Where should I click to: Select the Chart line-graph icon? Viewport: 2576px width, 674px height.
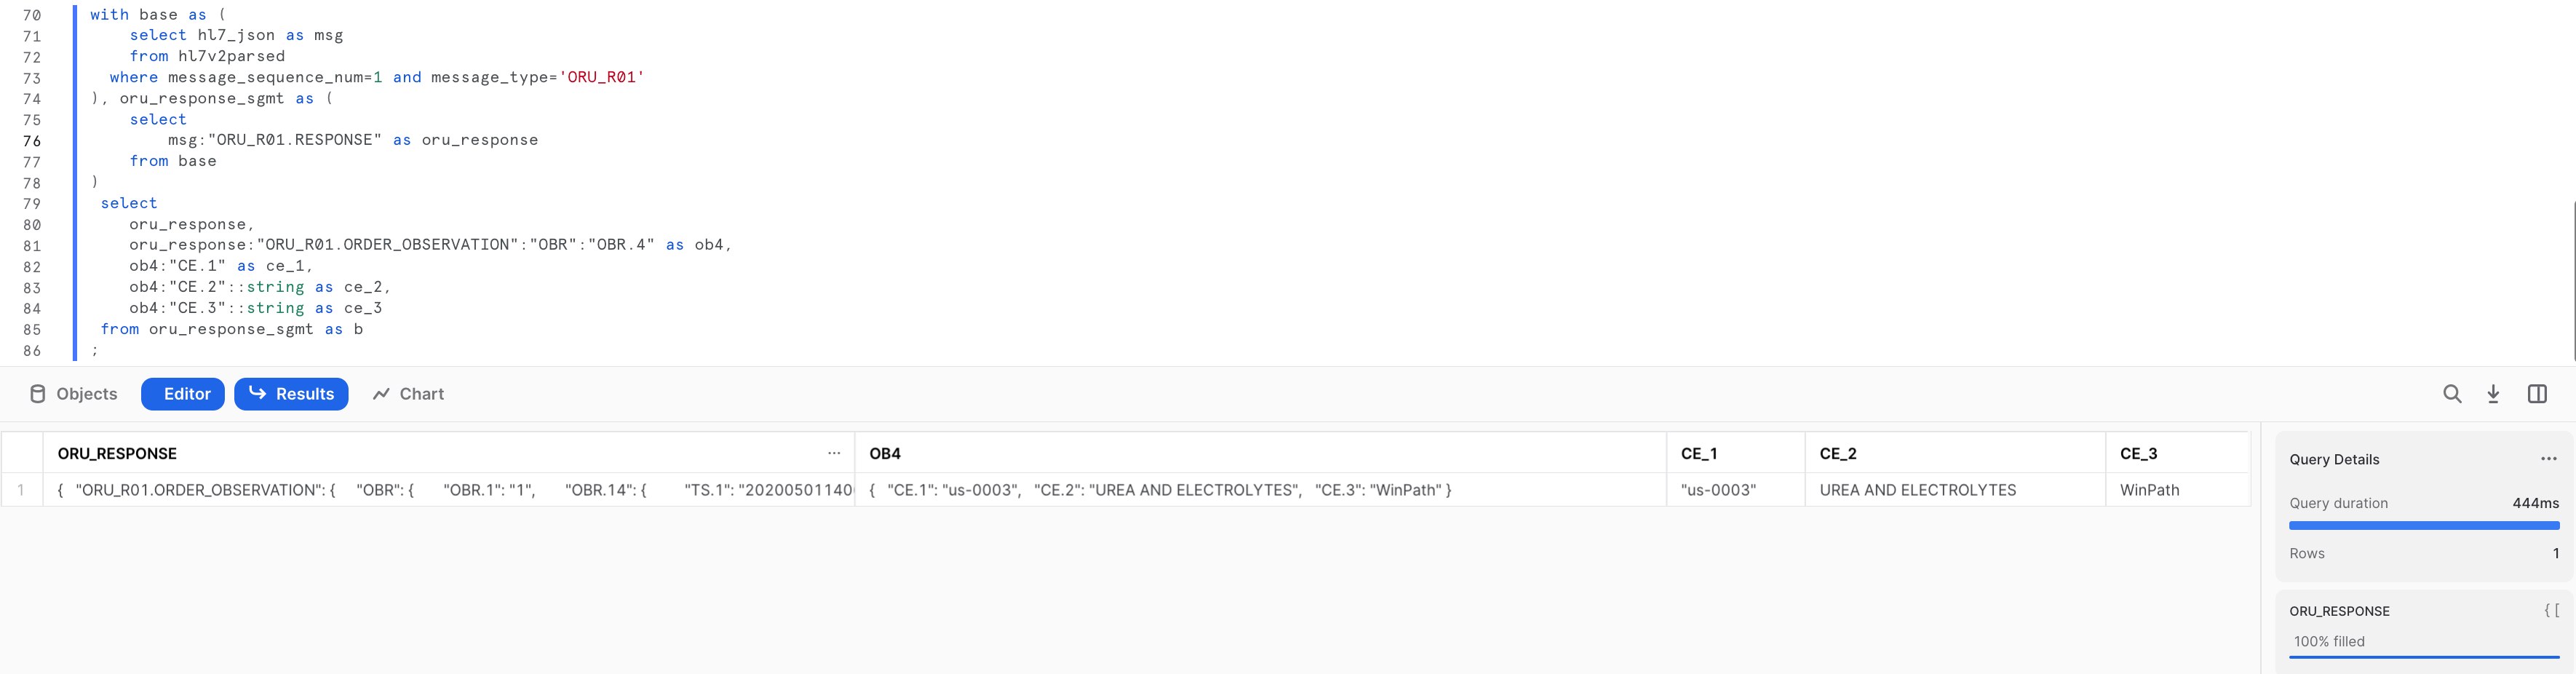coord(382,394)
